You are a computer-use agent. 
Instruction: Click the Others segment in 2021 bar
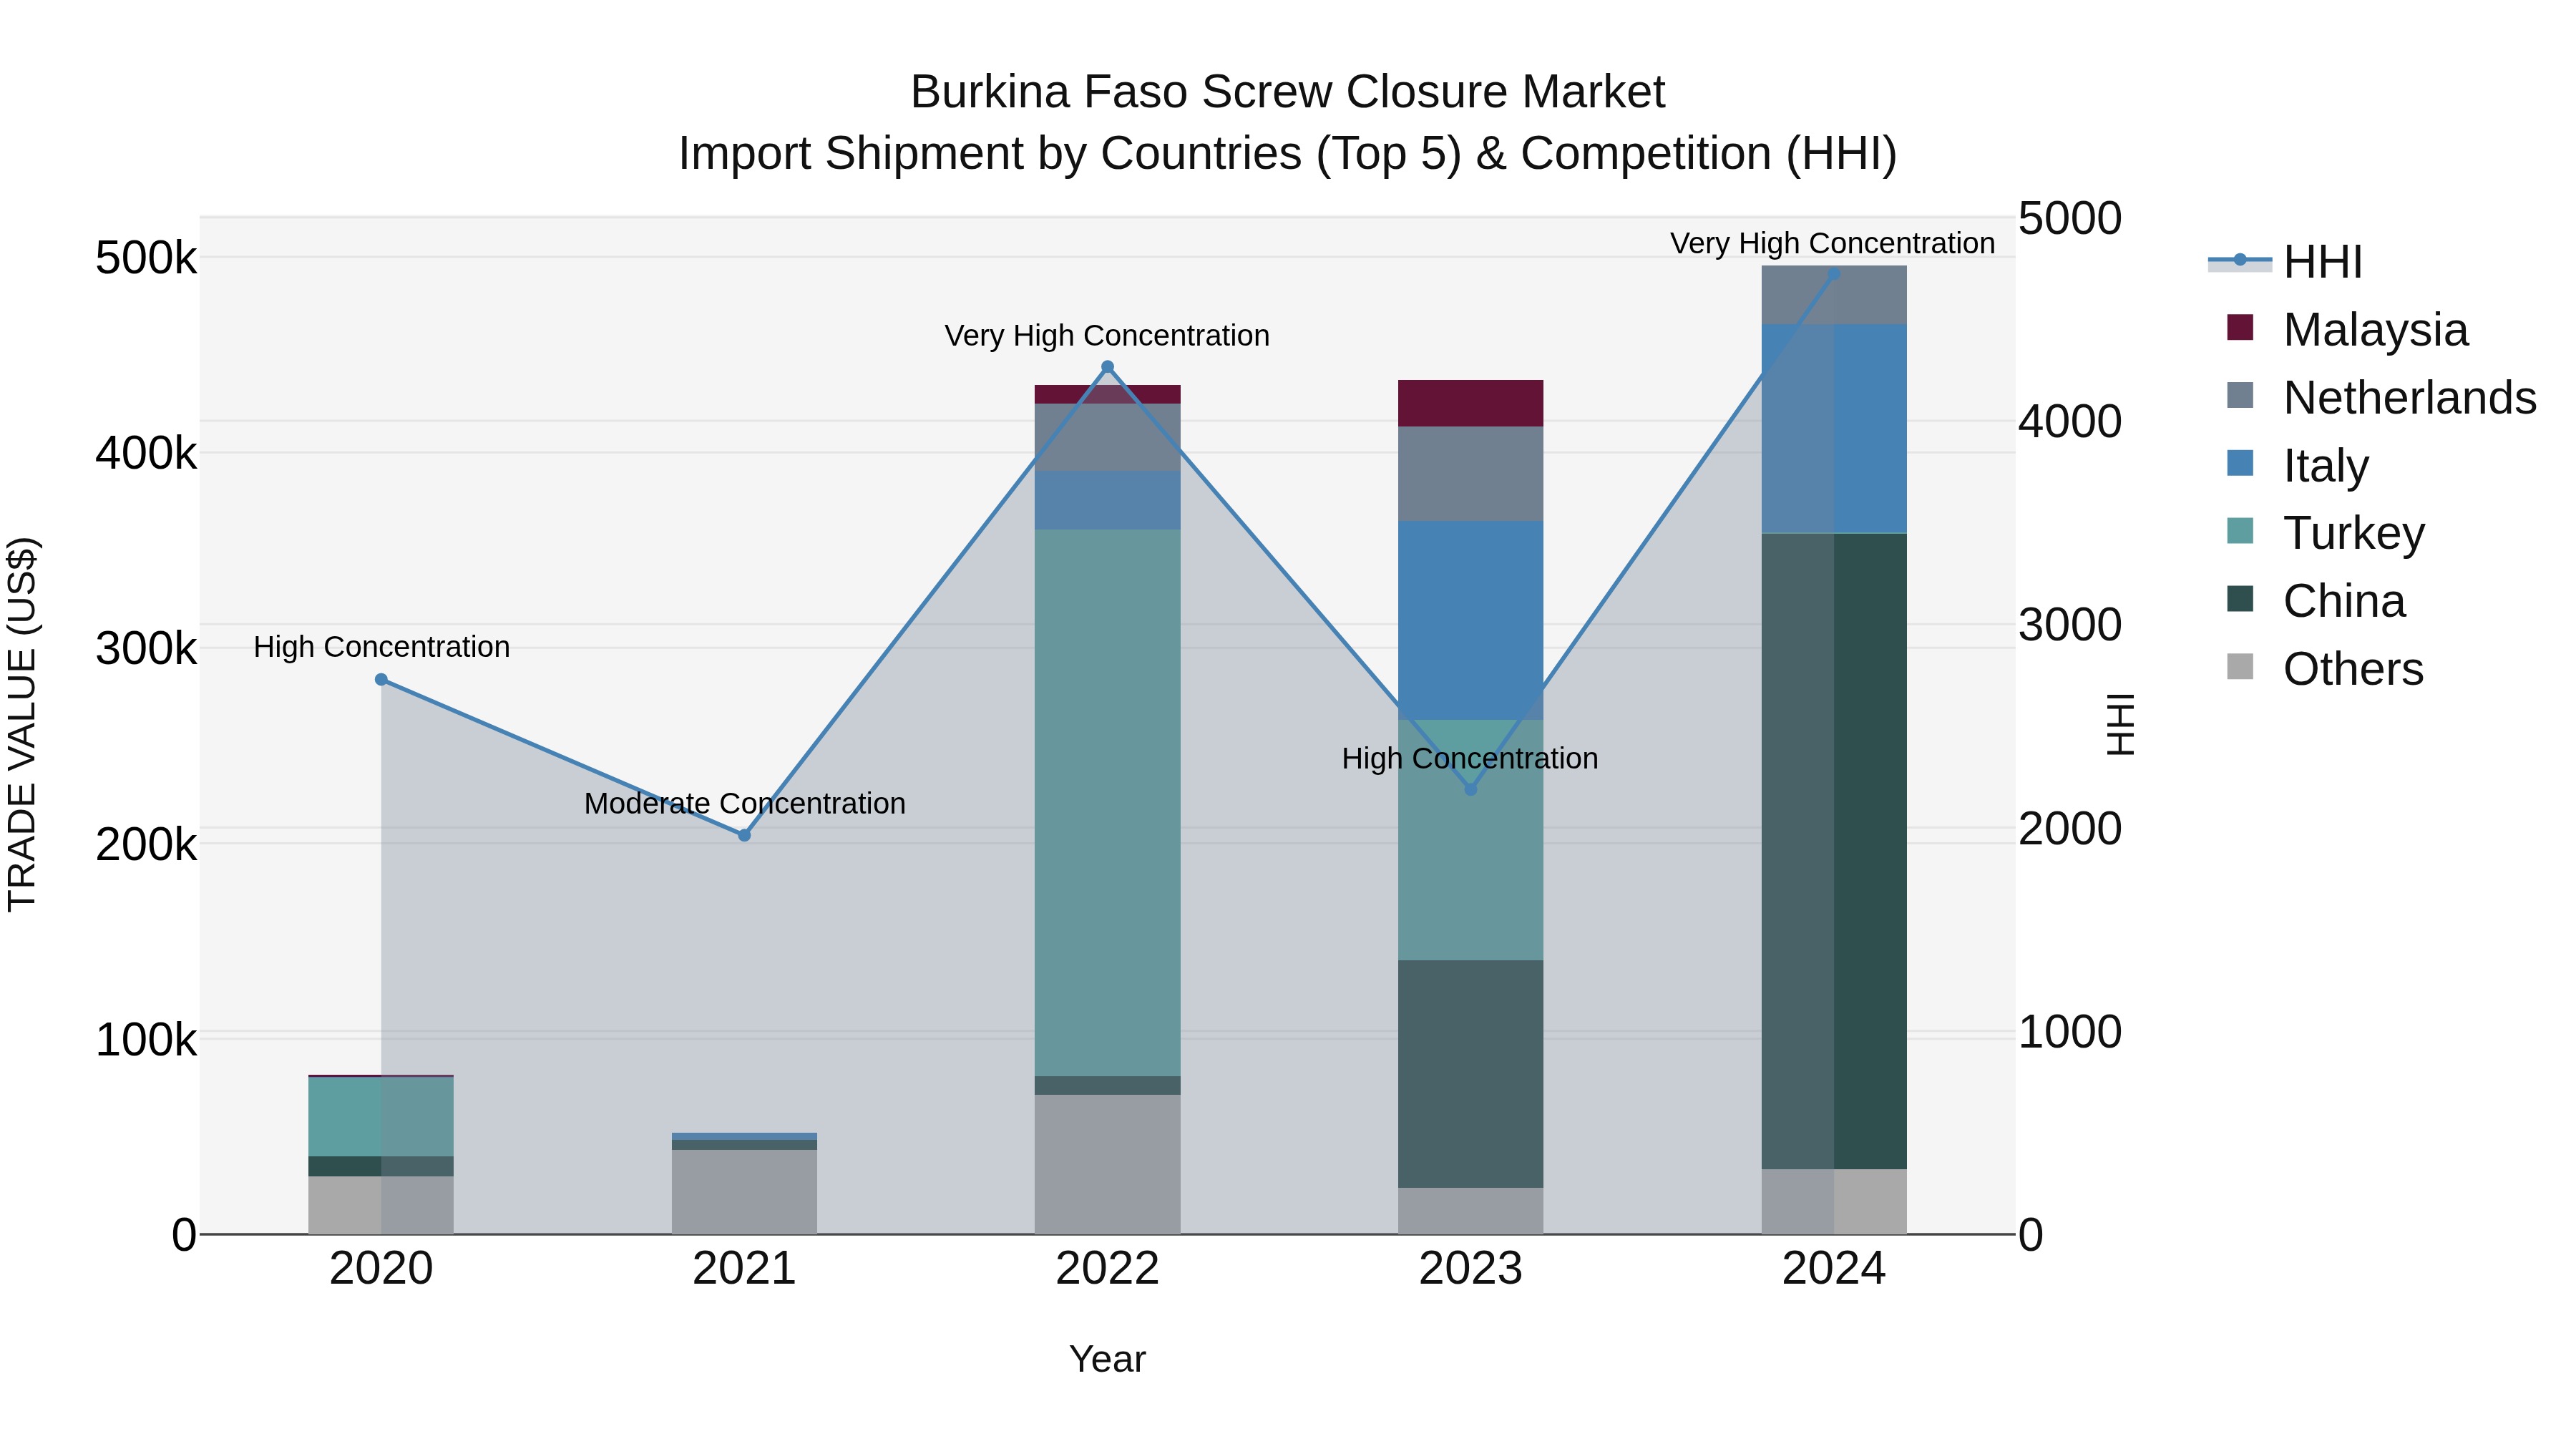pos(744,1192)
